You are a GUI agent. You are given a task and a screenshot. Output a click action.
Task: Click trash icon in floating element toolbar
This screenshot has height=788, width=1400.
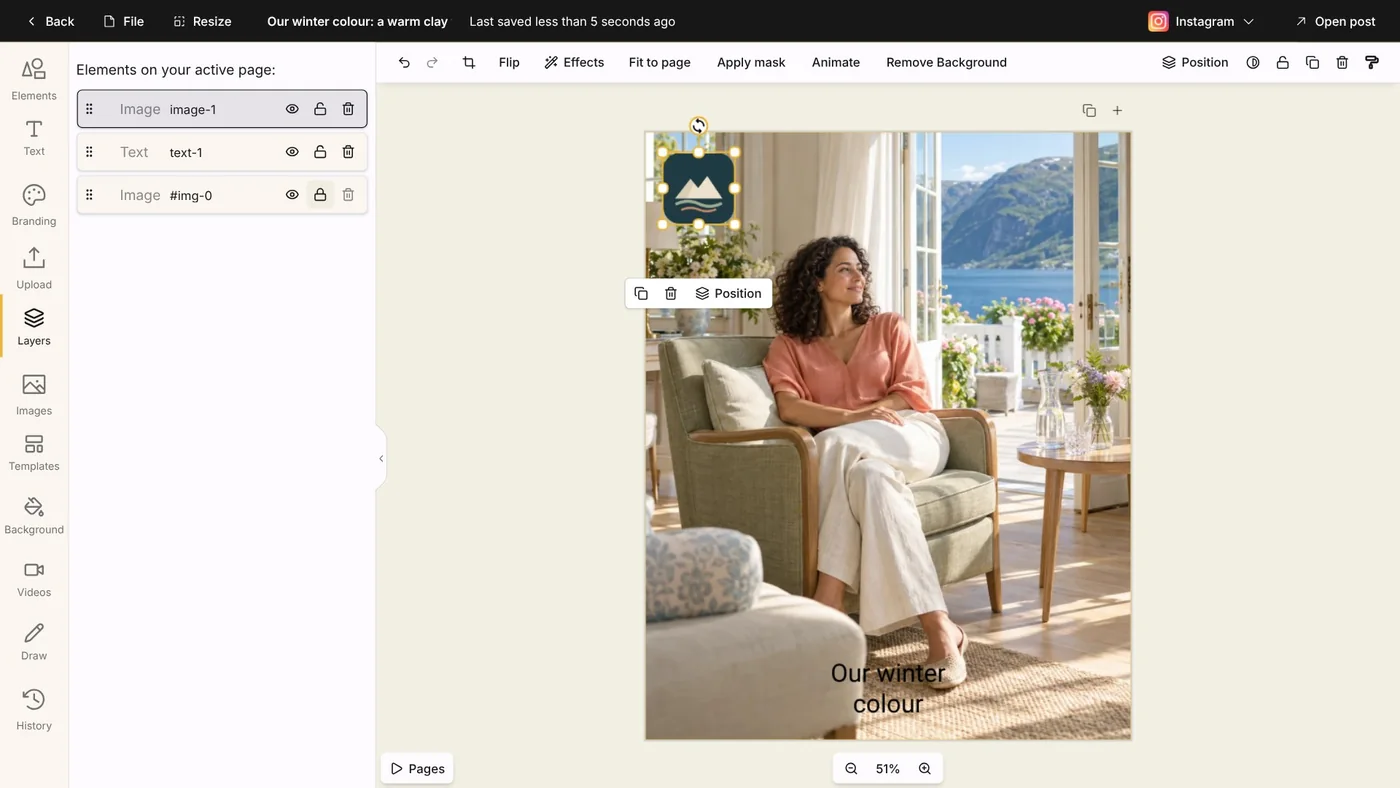[x=671, y=293]
